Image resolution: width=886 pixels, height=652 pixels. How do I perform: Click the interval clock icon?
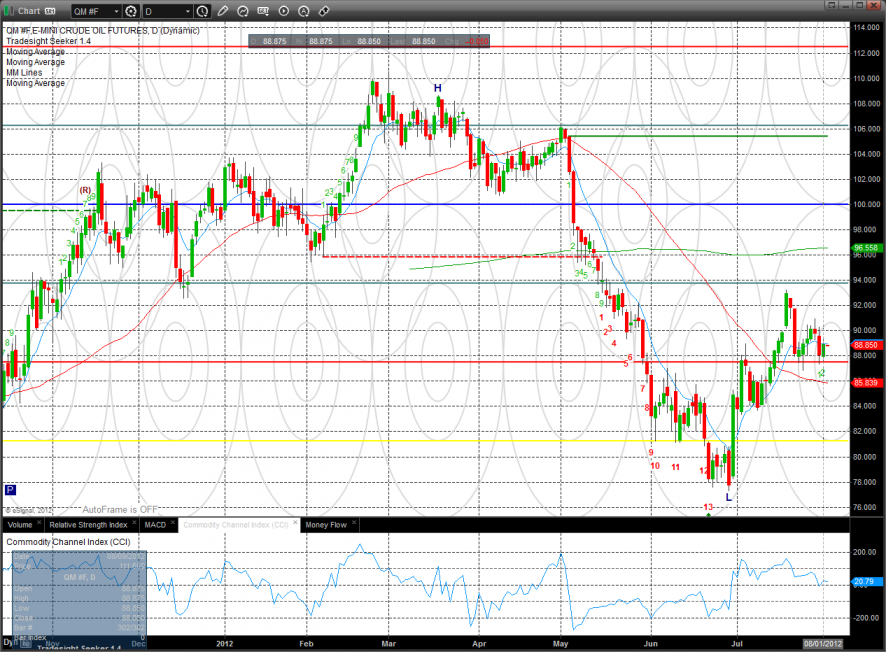click(x=203, y=11)
